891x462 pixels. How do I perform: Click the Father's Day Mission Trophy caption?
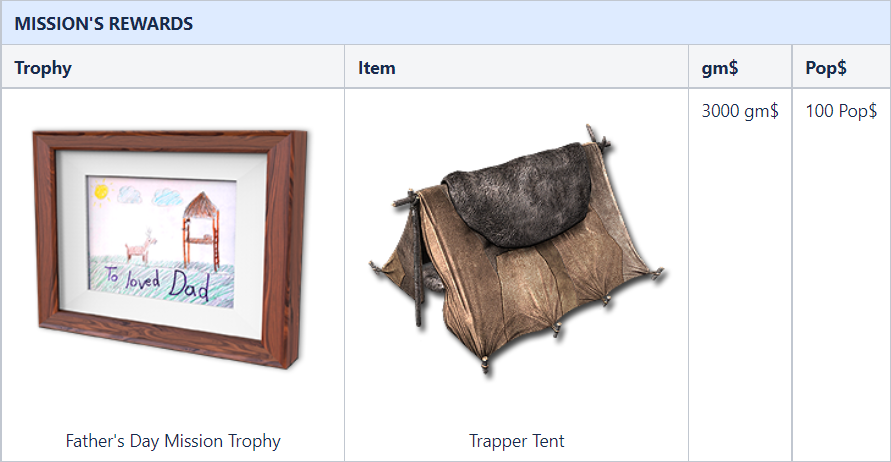173,441
